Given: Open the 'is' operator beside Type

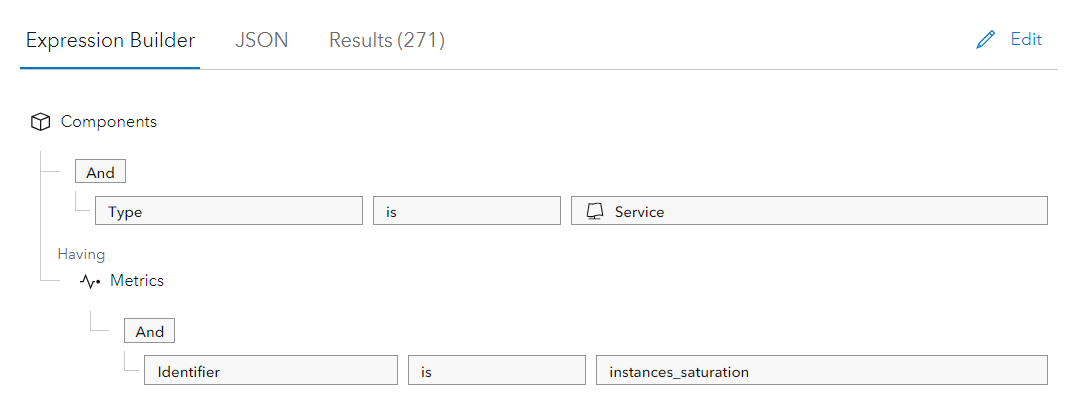Looking at the screenshot, I should tap(466, 211).
